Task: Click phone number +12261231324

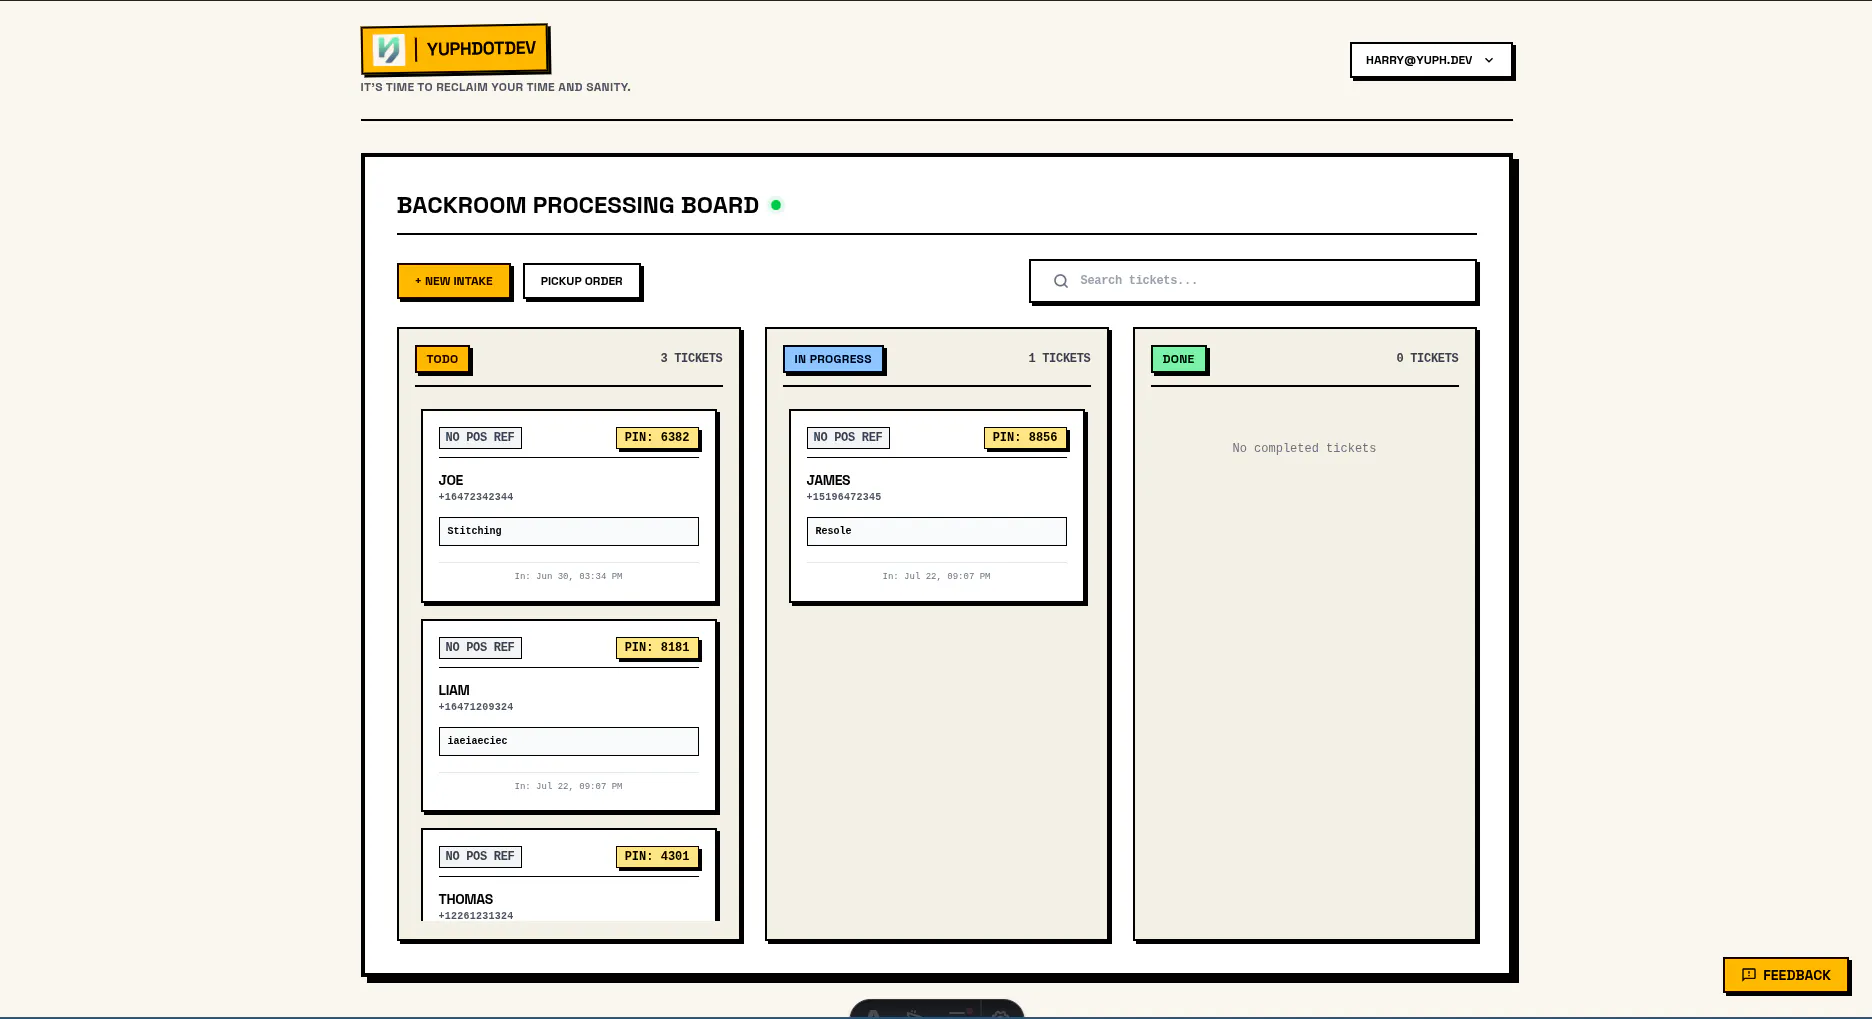Action: (x=476, y=916)
